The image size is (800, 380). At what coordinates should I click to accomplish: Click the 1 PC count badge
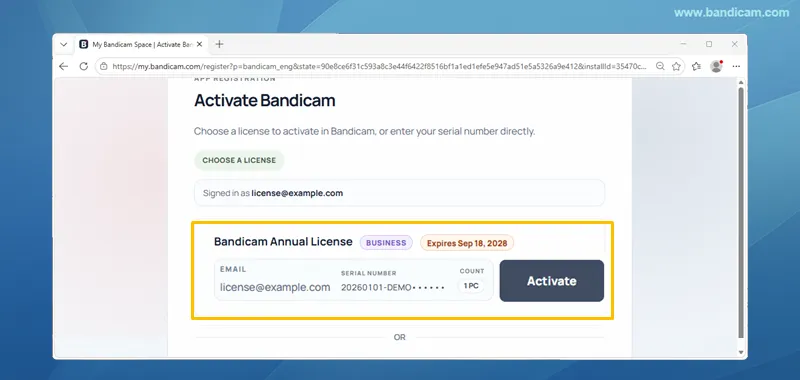470,286
